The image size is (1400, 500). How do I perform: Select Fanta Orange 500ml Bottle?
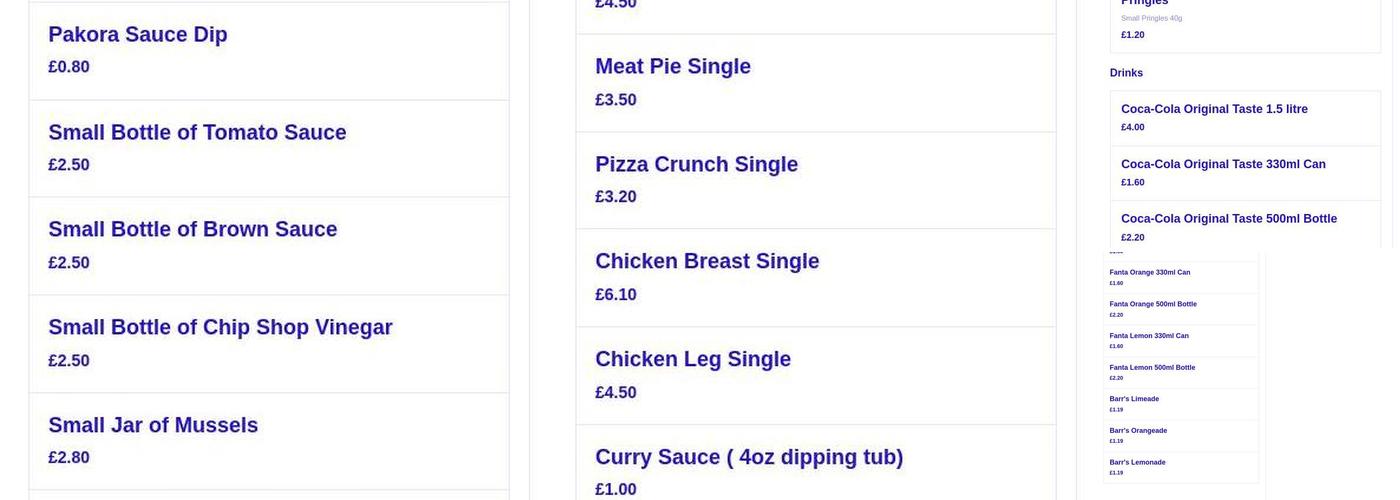tap(1180, 309)
